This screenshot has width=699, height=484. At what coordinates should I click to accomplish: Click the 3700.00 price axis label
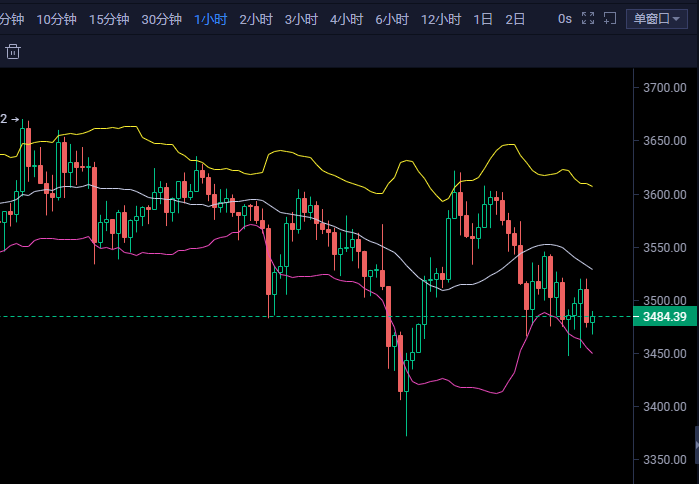click(x=665, y=88)
